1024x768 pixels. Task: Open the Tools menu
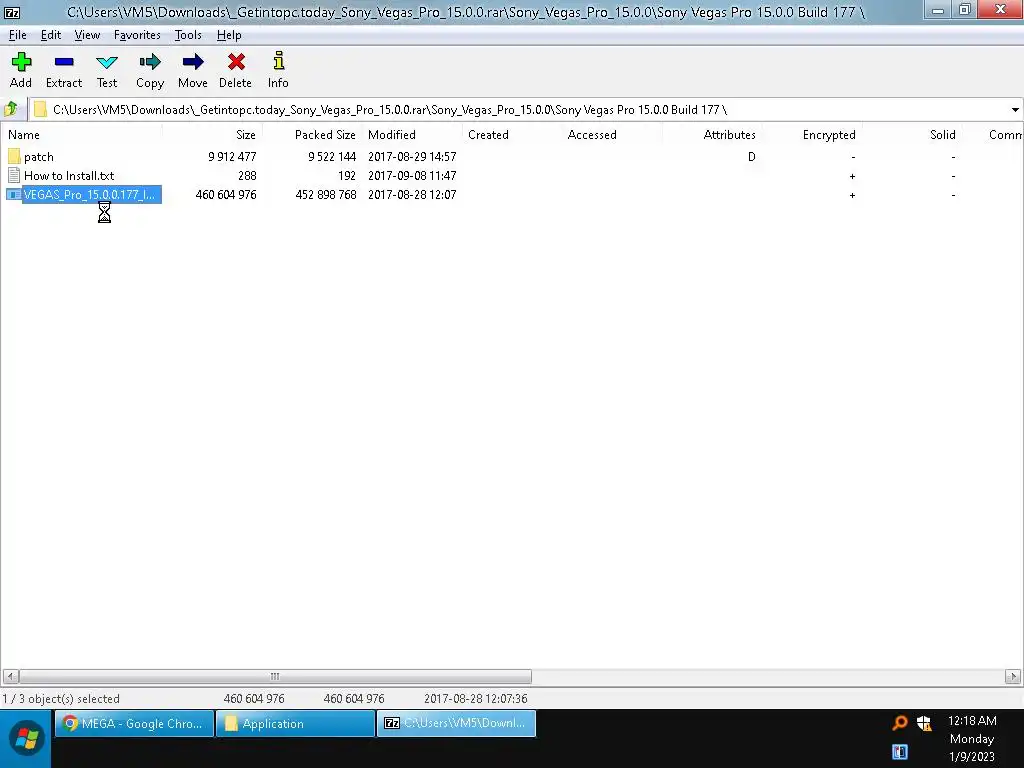(x=188, y=35)
